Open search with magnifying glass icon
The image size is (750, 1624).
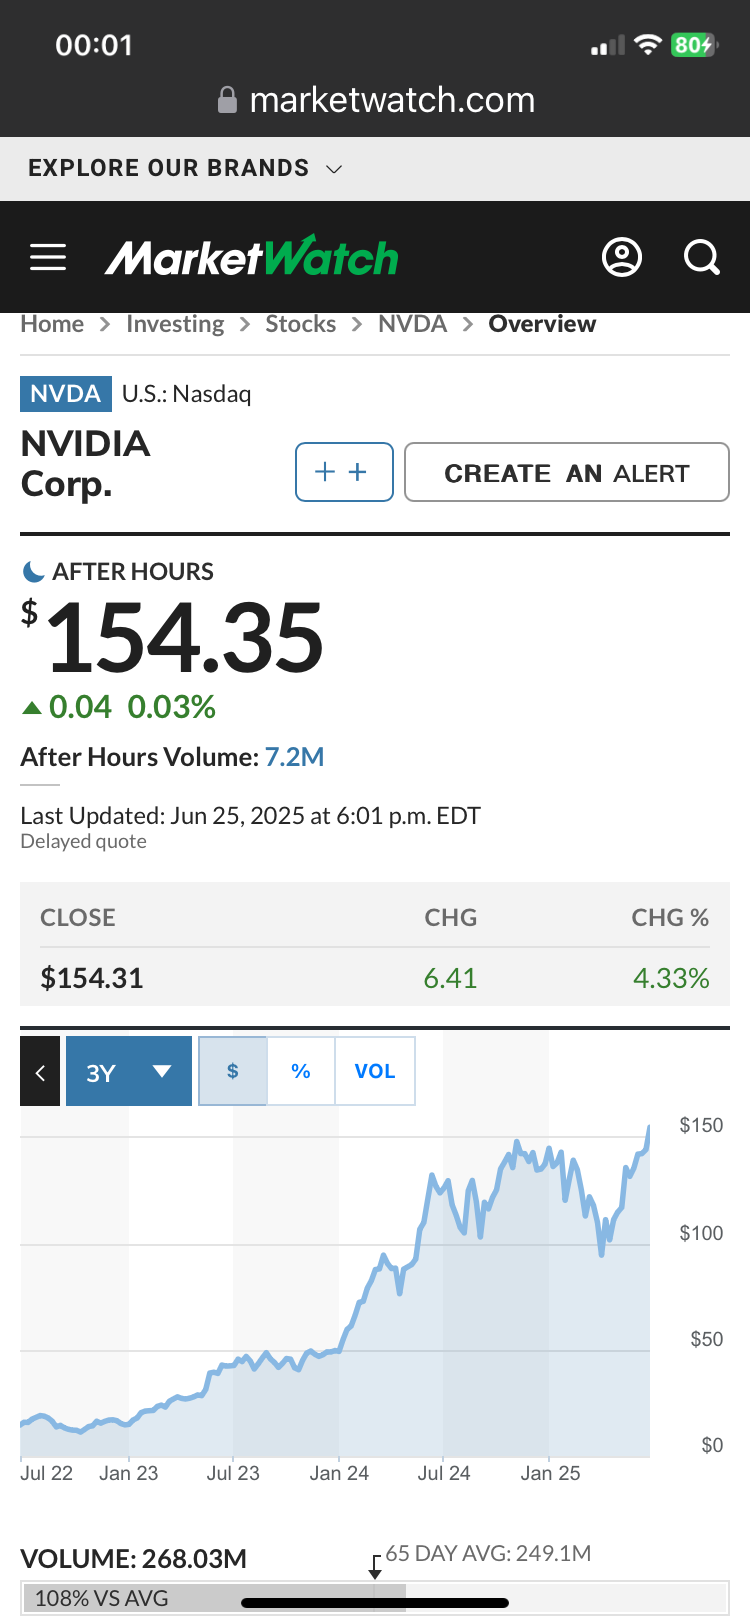(701, 258)
